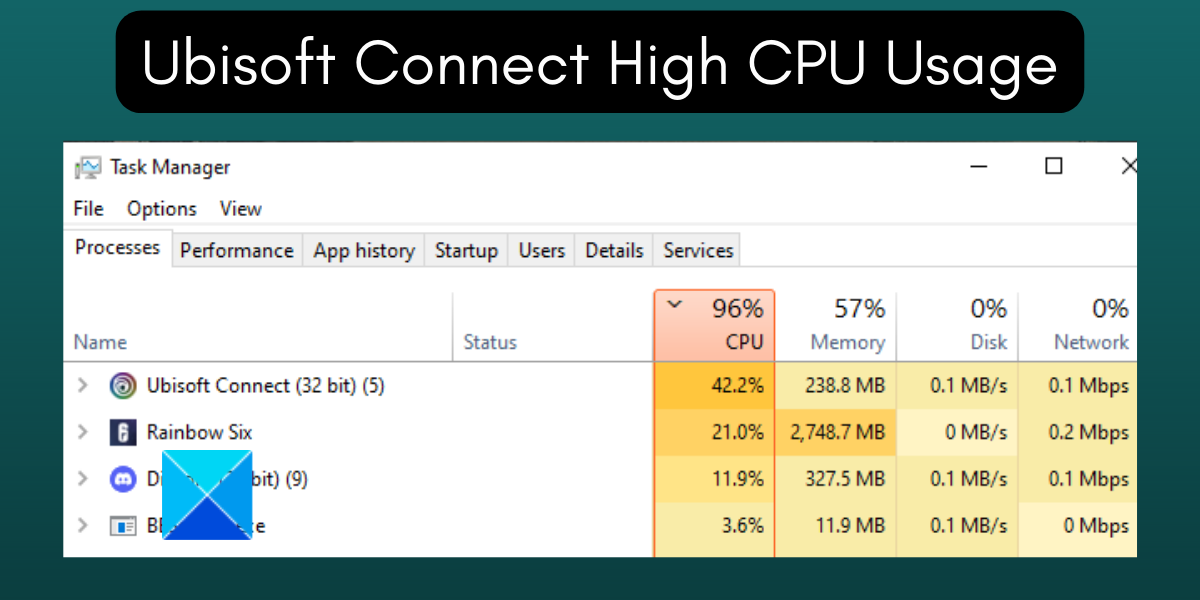Switch to the Startup tab
Screen dimensions: 1200x600
466,251
